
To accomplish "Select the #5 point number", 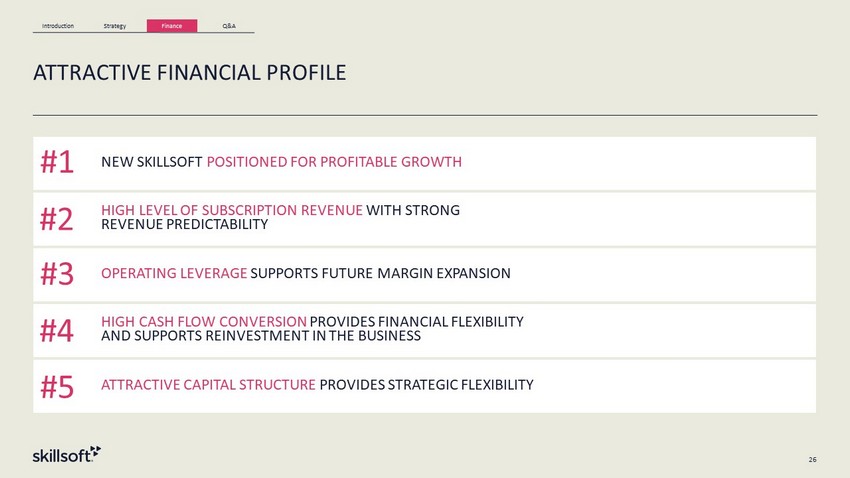I will coord(57,386).
